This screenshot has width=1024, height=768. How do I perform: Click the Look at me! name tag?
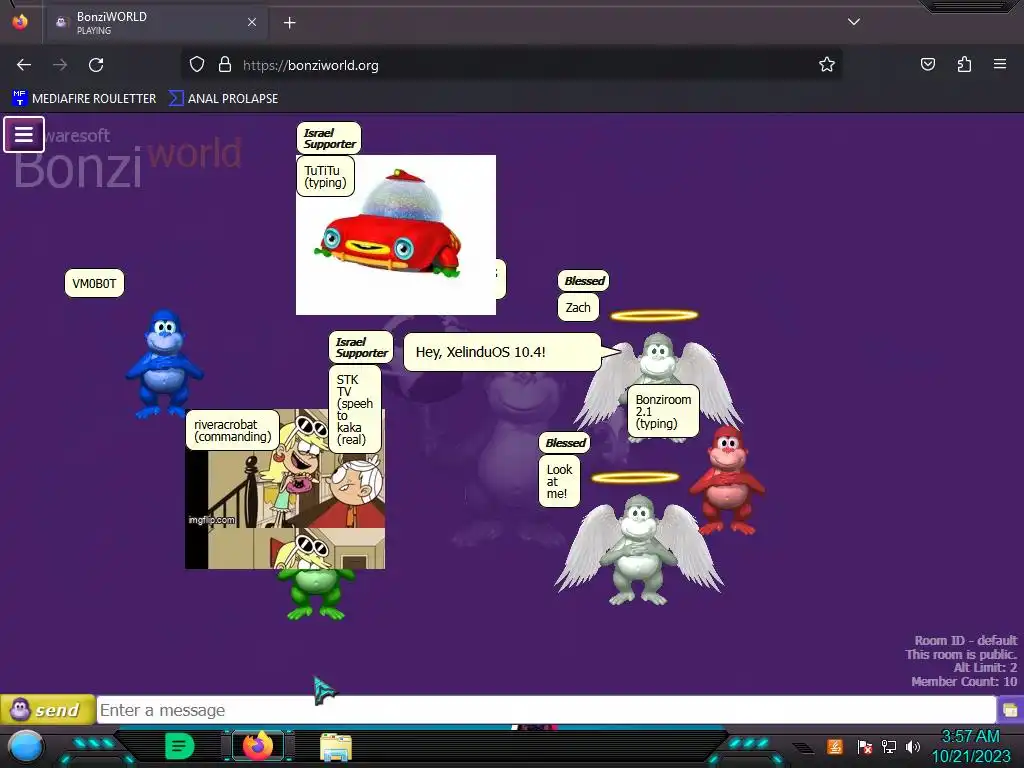[x=559, y=481]
